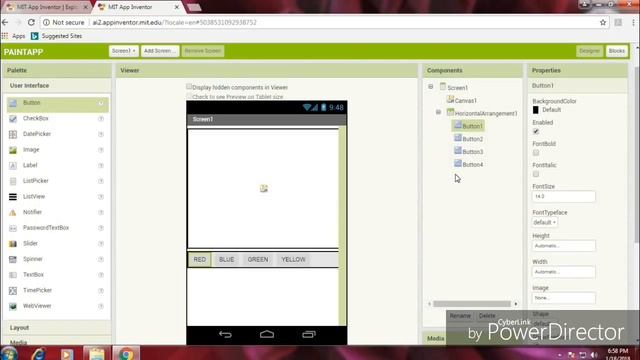Select the DatePicker palette icon
This screenshot has height=360, width=640.
pyautogui.click(x=13, y=134)
